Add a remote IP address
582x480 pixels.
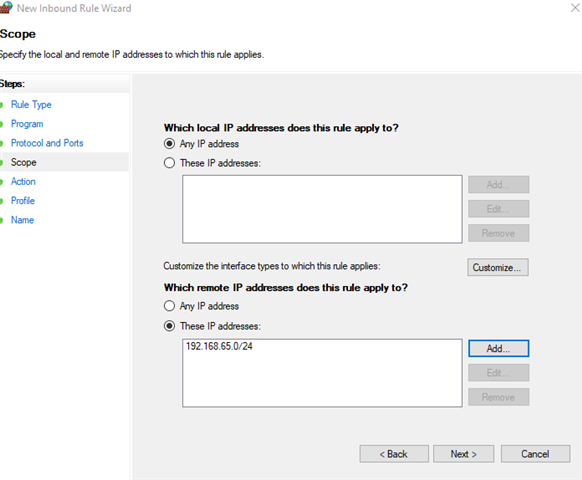(x=498, y=349)
